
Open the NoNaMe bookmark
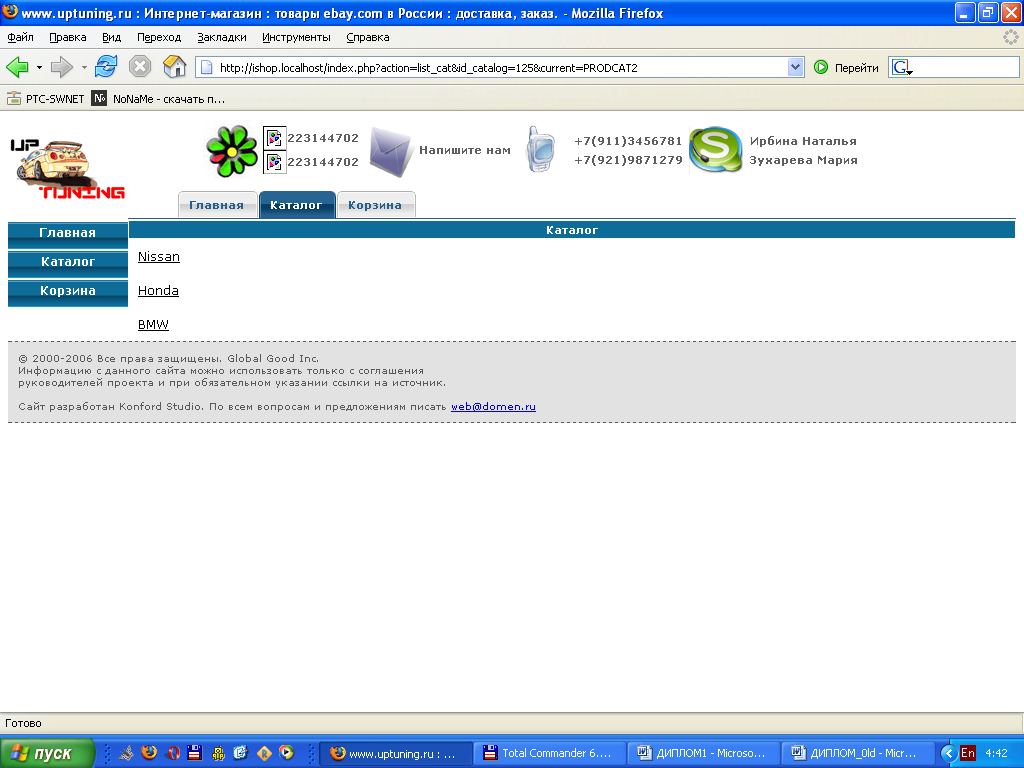click(x=159, y=99)
